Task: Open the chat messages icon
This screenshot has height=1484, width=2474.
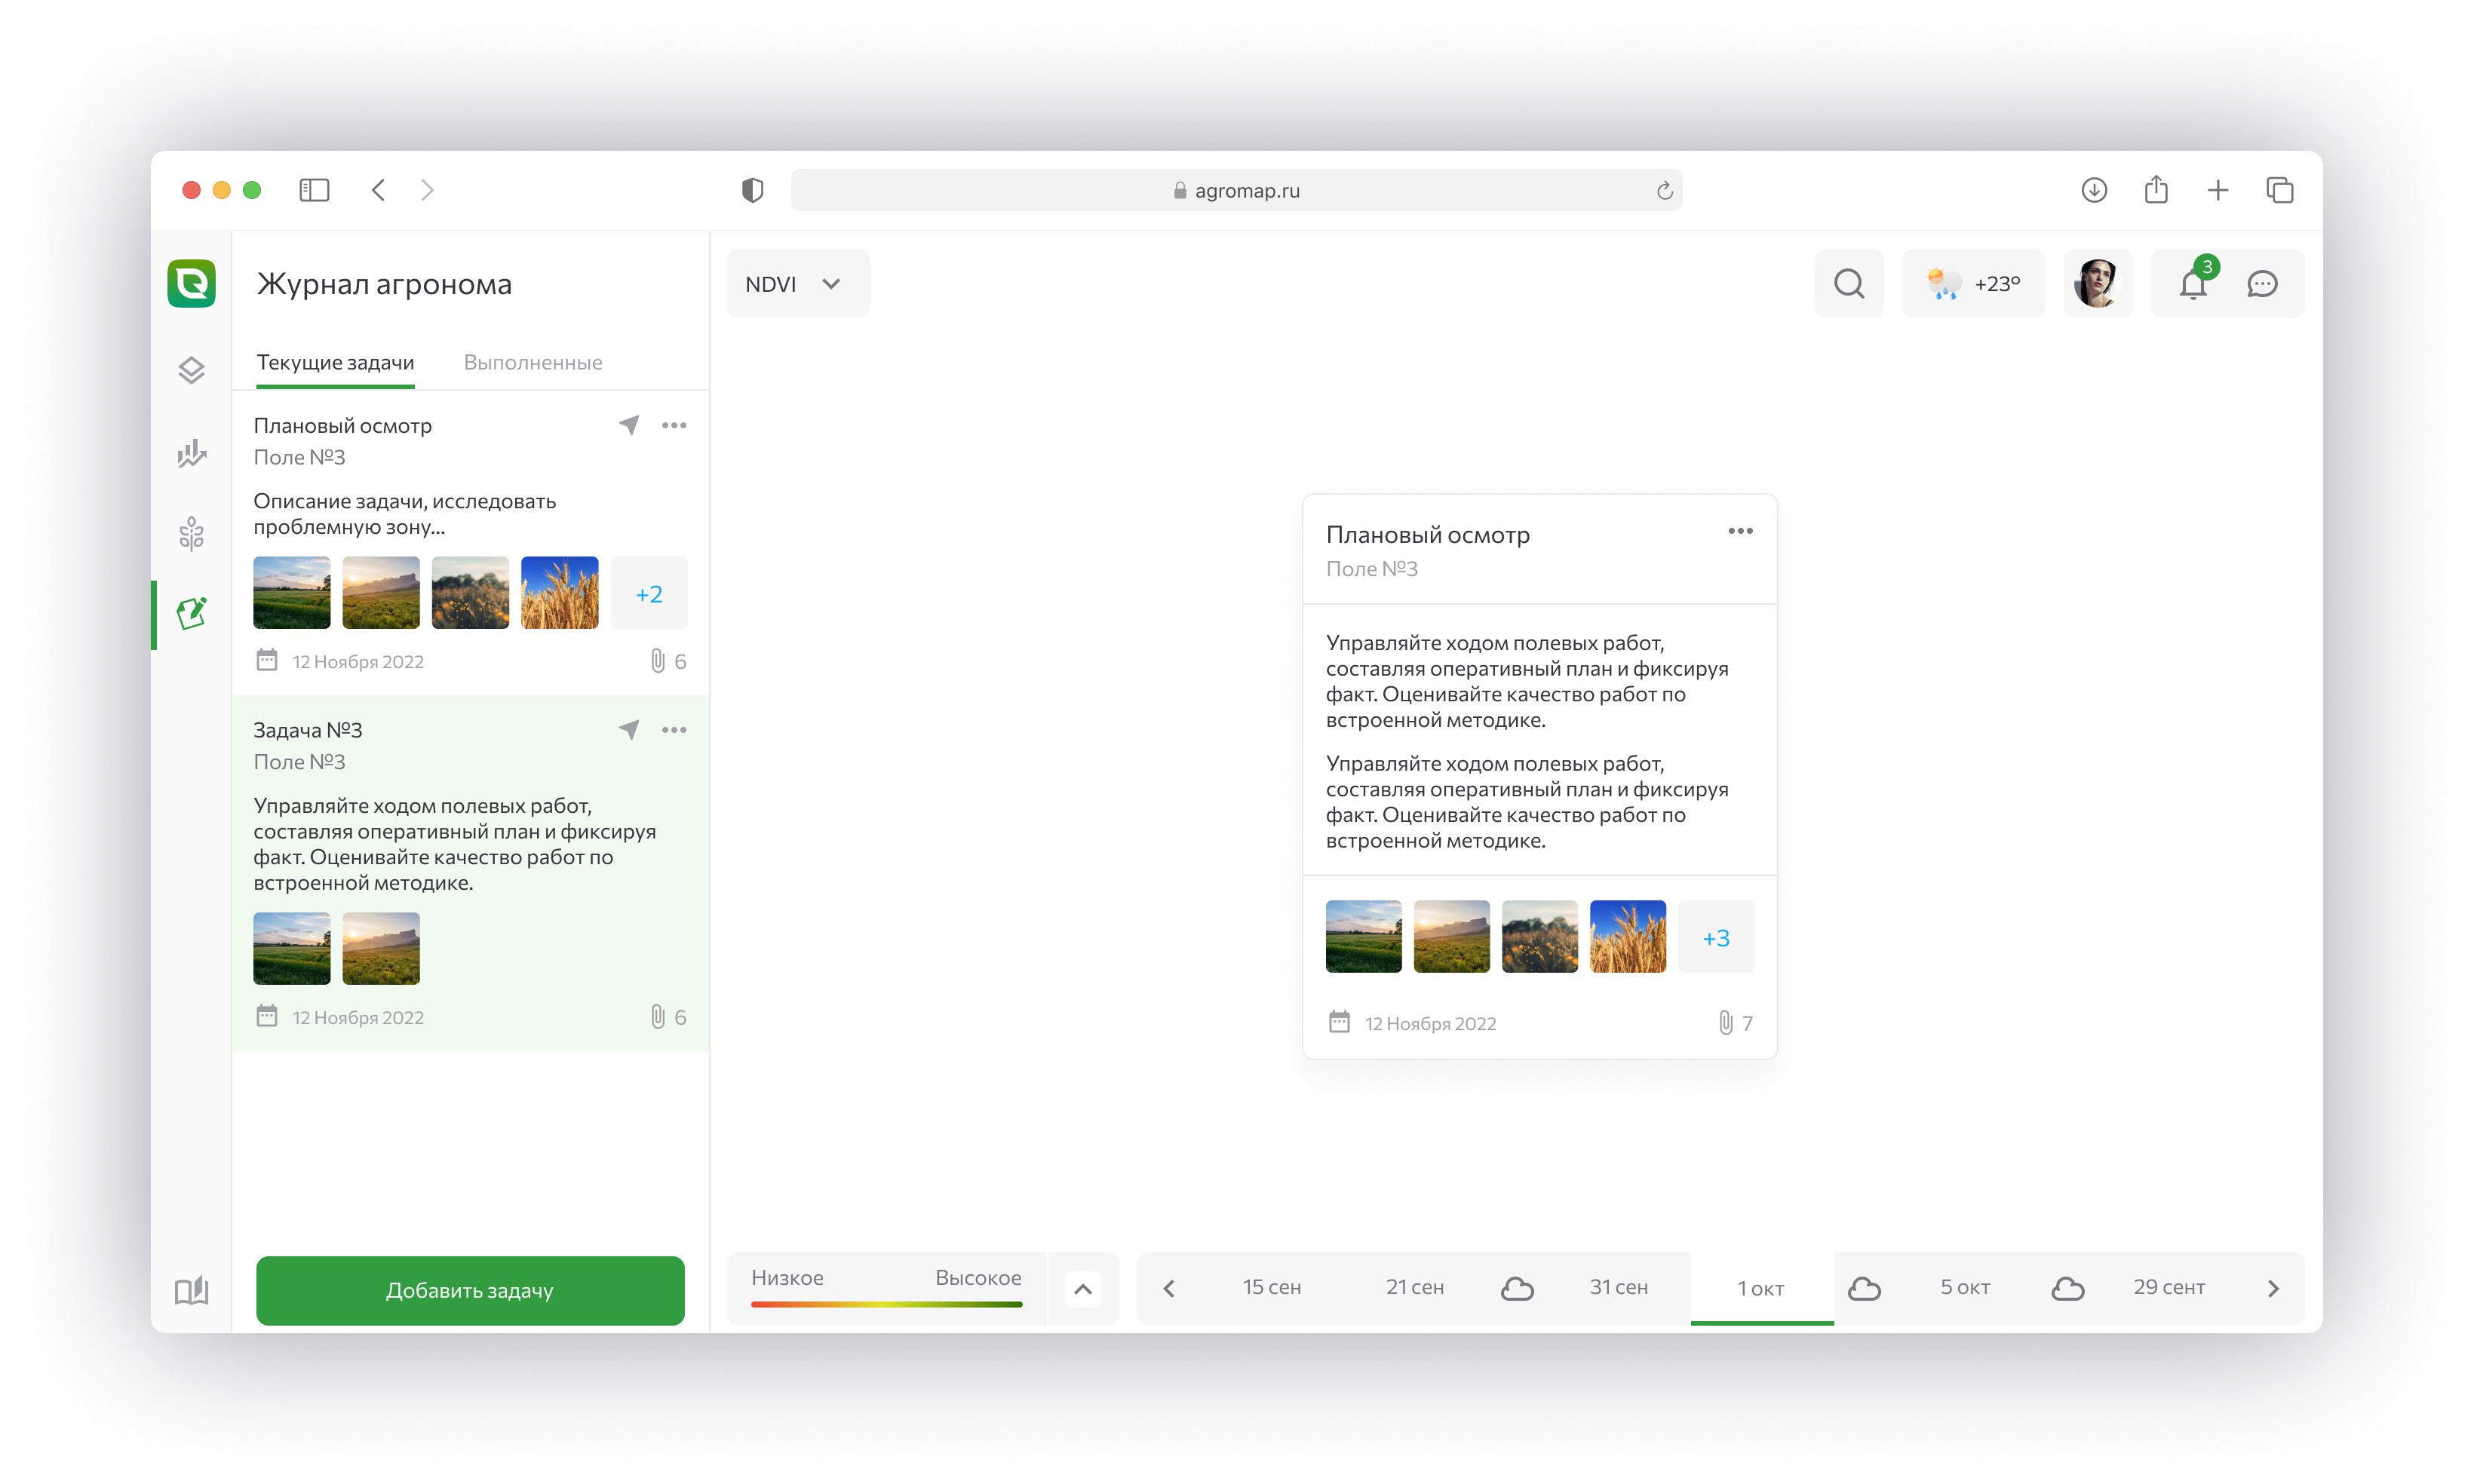Action: coord(2262,284)
